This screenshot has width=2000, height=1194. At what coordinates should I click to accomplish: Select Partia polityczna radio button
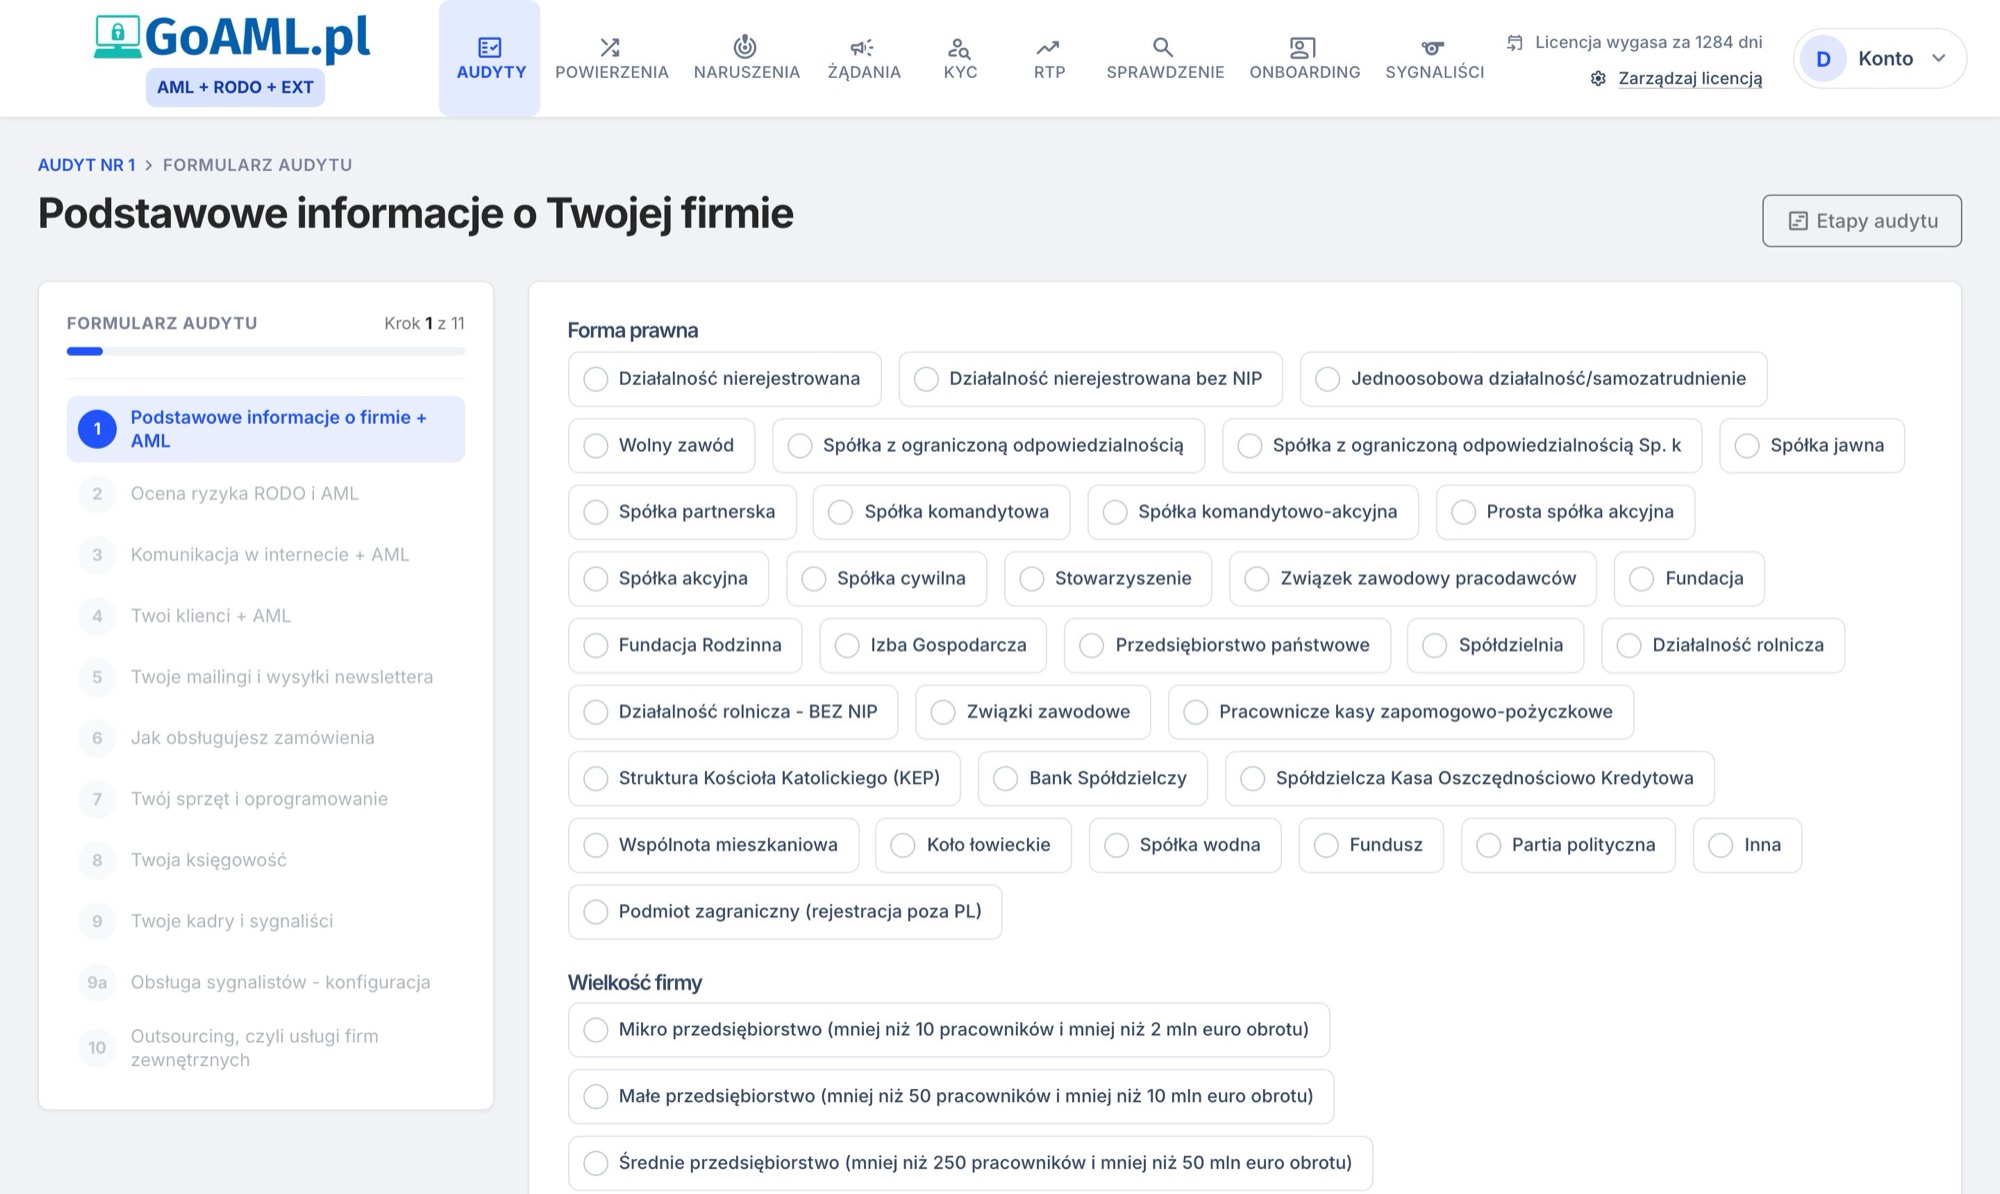click(x=1489, y=845)
